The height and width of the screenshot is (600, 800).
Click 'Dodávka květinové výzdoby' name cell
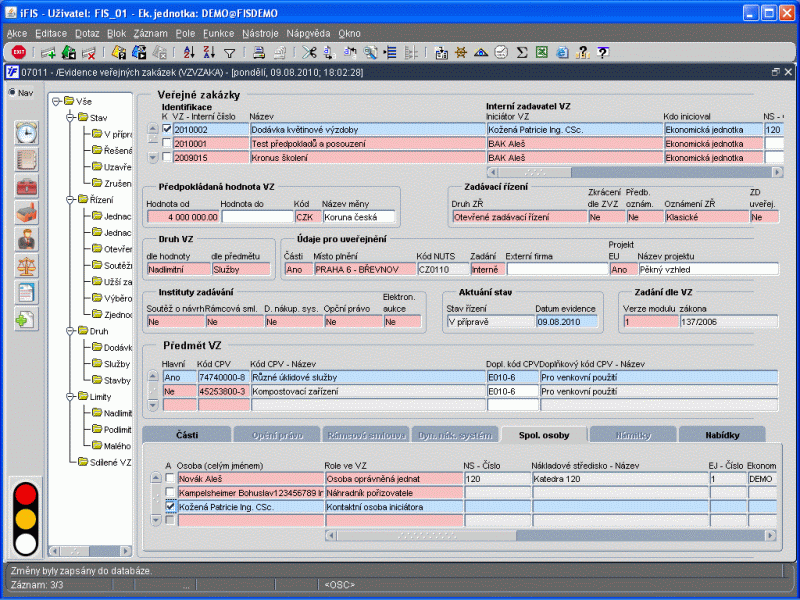tap(367, 130)
